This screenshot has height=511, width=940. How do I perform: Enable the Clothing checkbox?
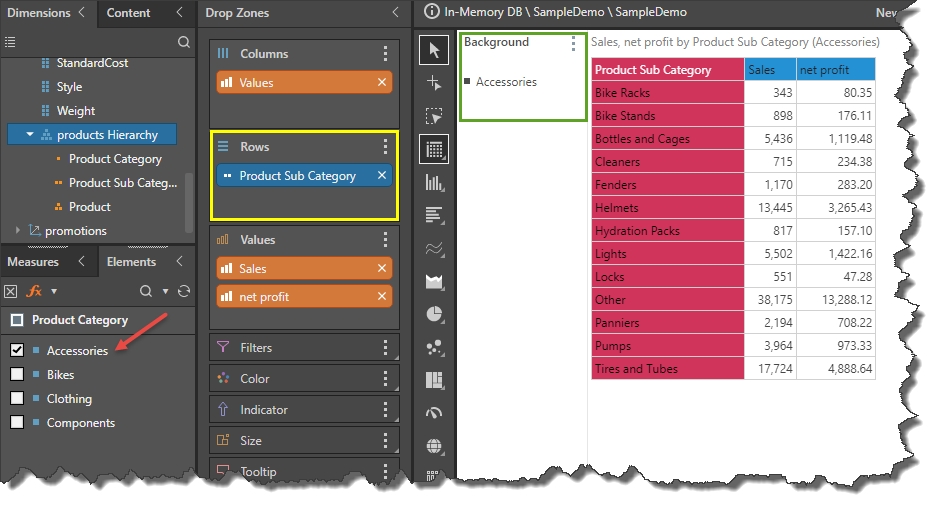tap(17, 399)
